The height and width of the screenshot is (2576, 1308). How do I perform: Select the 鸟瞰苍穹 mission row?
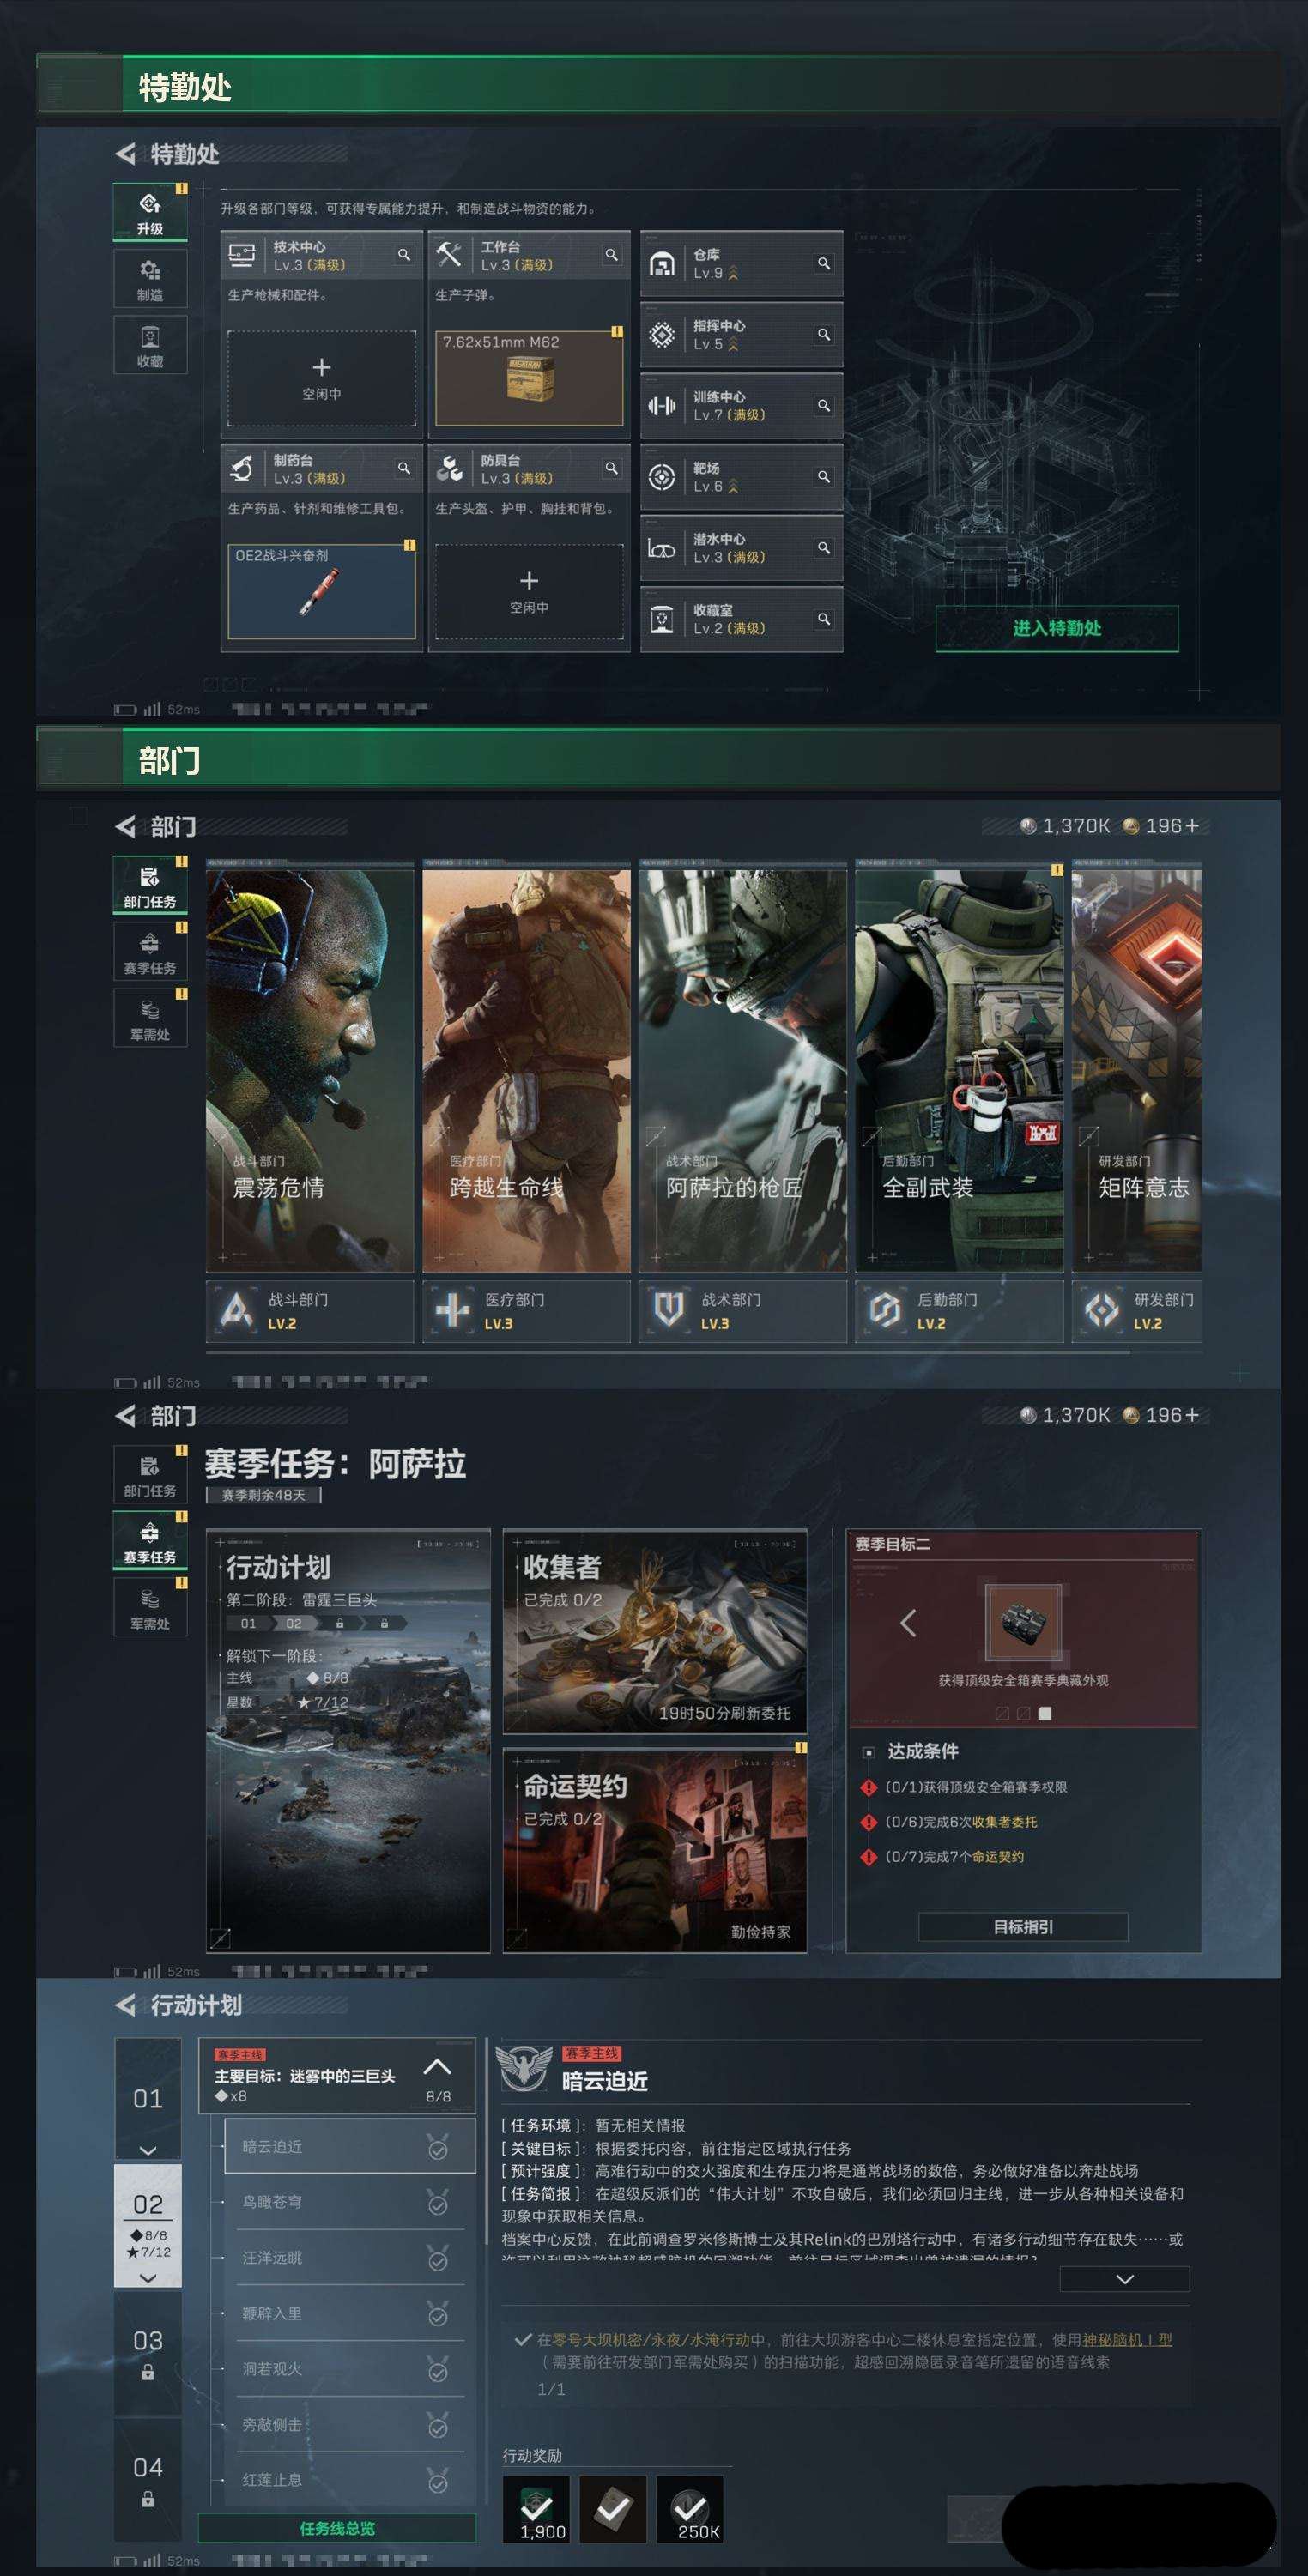coord(349,2202)
